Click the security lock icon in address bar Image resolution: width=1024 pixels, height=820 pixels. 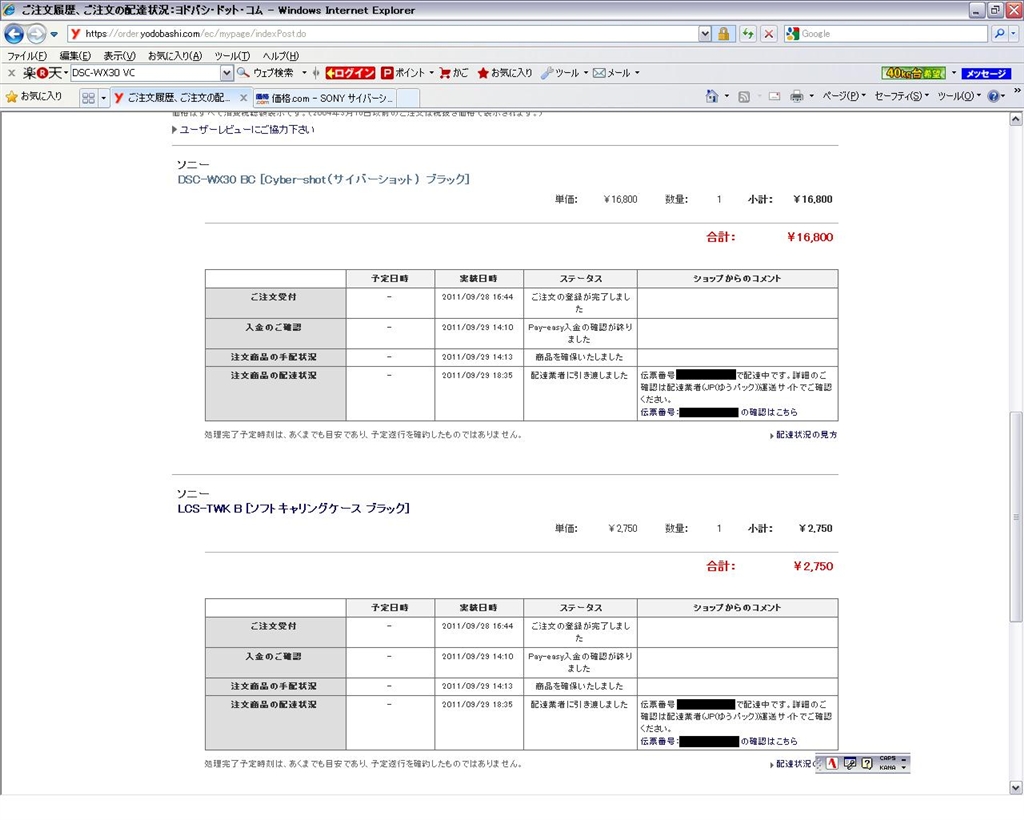pyautogui.click(x=724, y=33)
